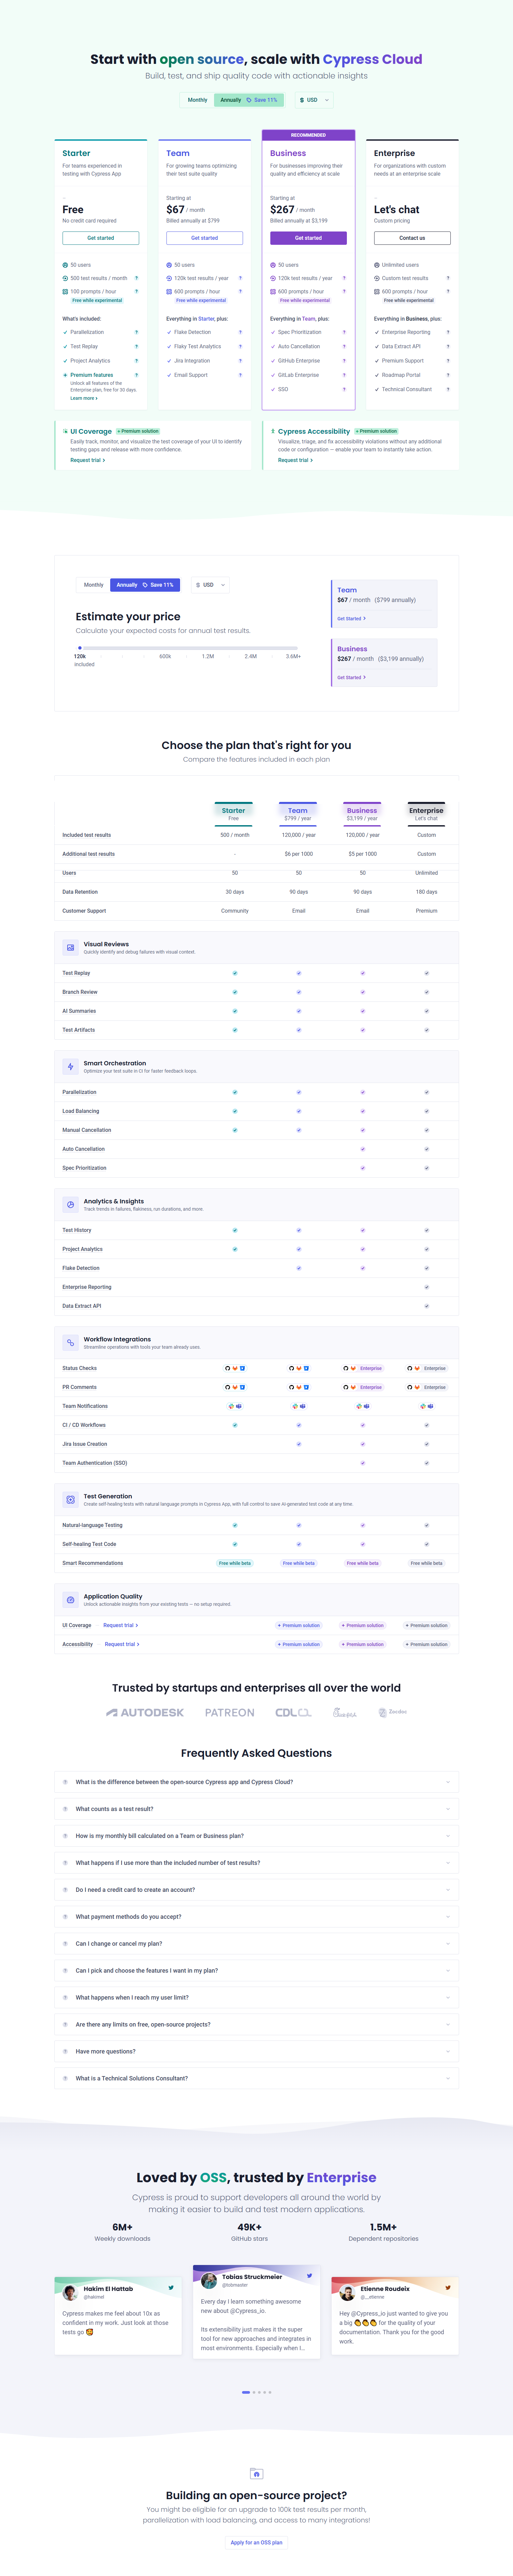
Task: Expand FAQ about reaching my user limit
Action: [256, 1997]
